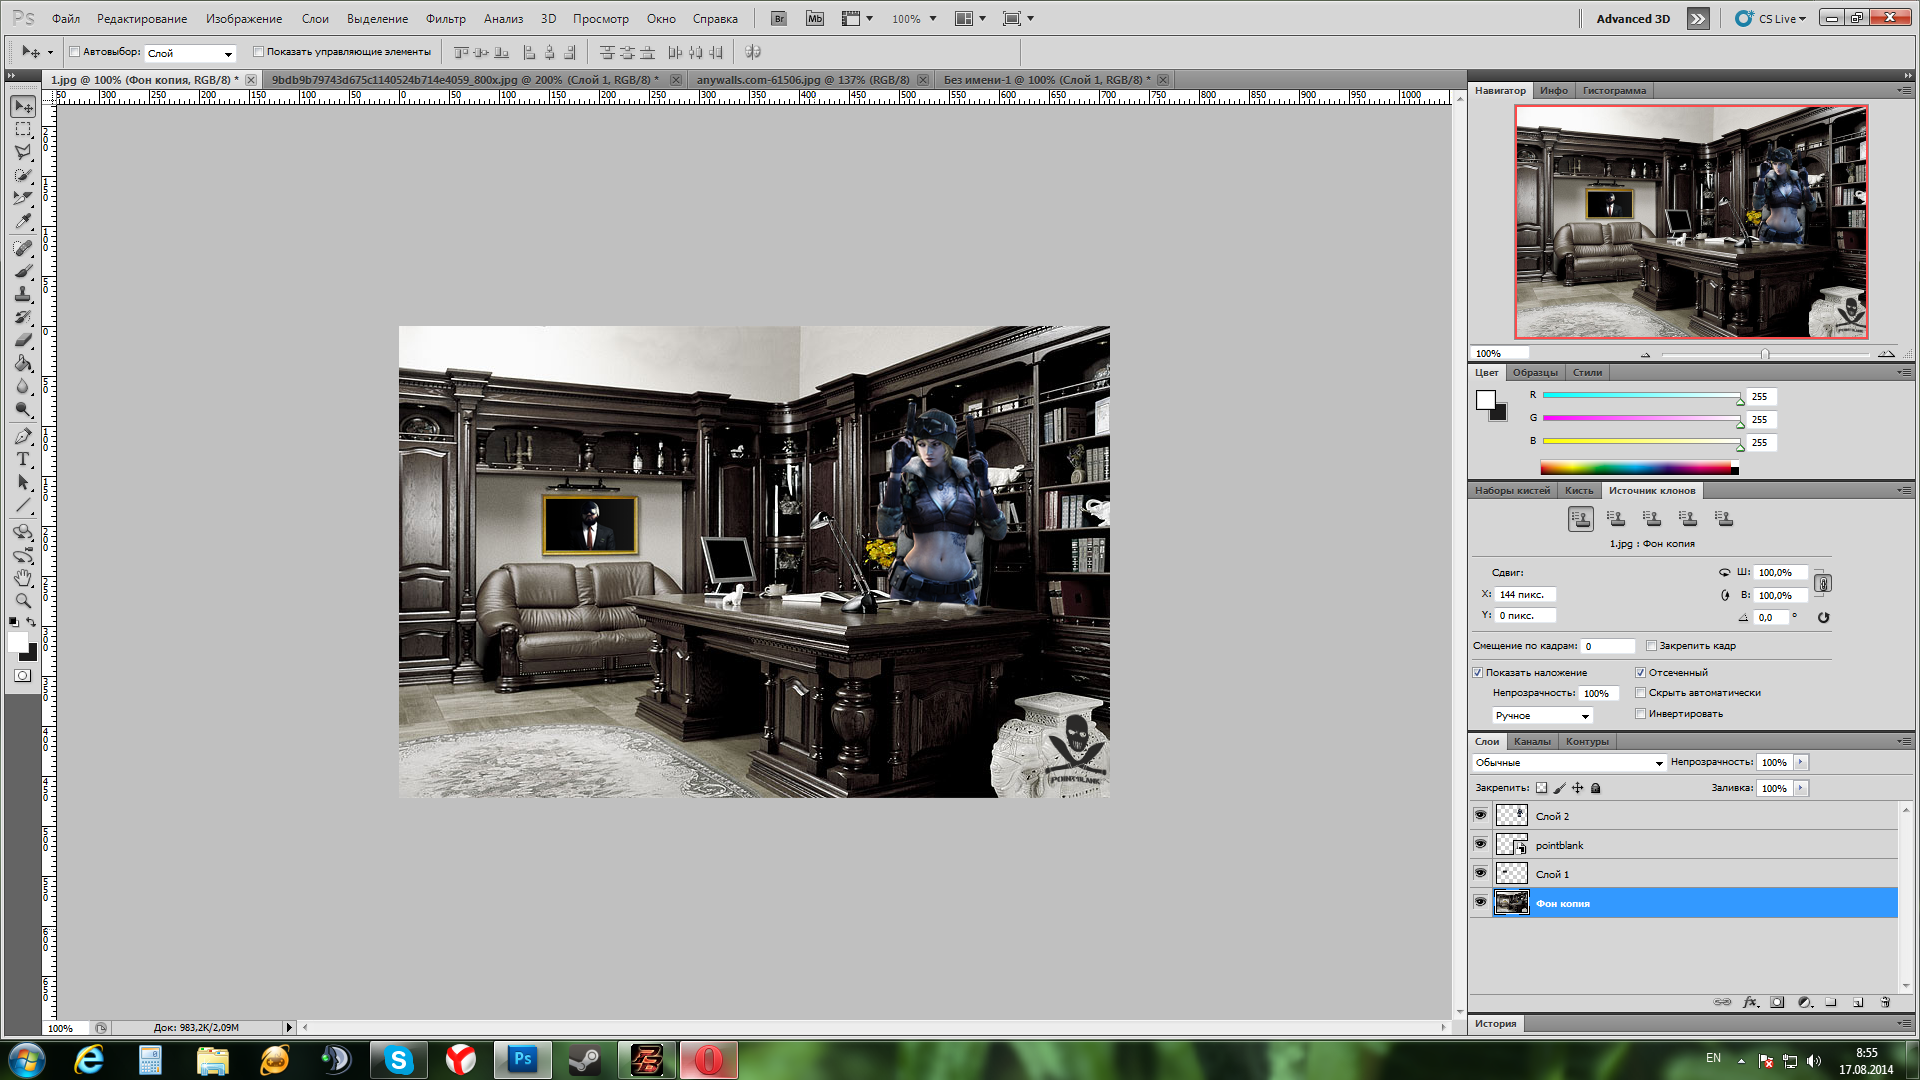
Task: Open blend mode dropdown Обычные
Action: pos(1569,763)
